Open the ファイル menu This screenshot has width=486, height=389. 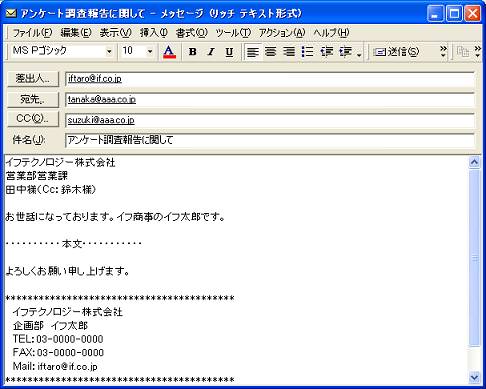click(32, 33)
